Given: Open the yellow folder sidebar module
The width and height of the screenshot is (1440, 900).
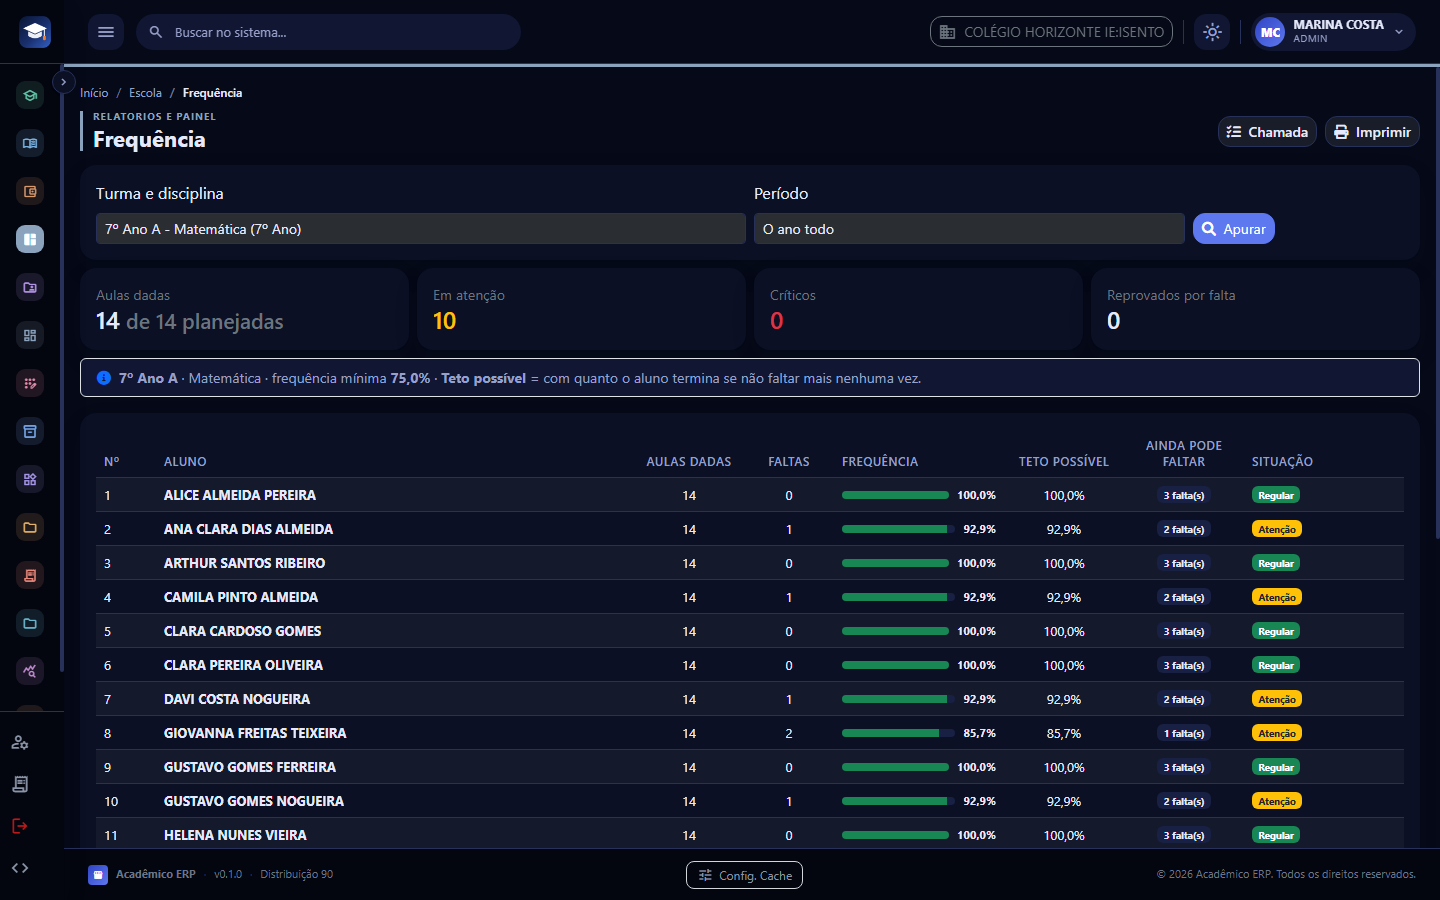Looking at the screenshot, I should tap(30, 528).
